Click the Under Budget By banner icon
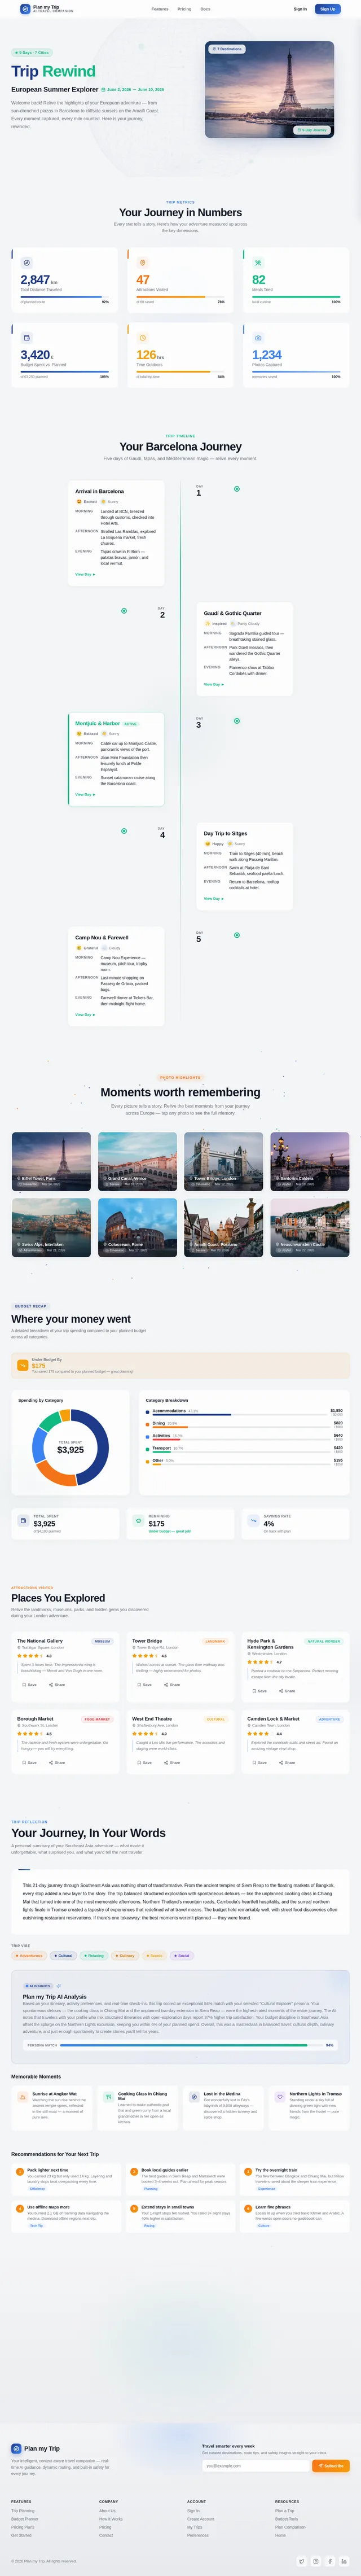Viewport: 361px width, 2576px height. (23, 1365)
